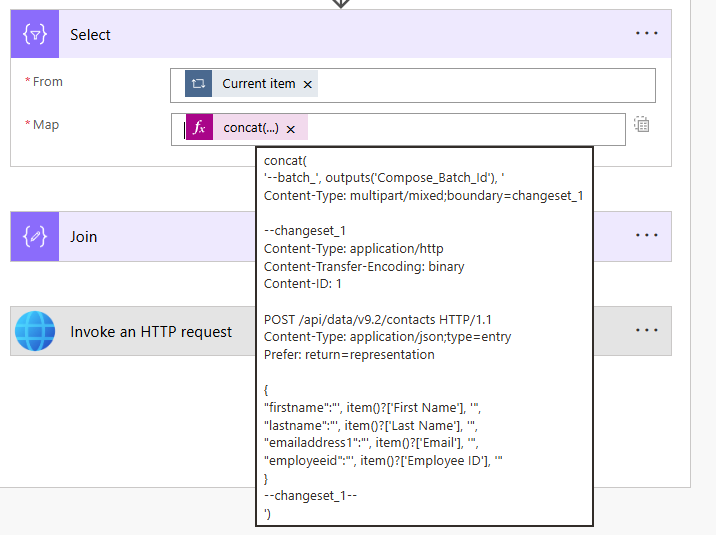
Task: Click the multipart/mixed boundary line
Action: (424, 196)
